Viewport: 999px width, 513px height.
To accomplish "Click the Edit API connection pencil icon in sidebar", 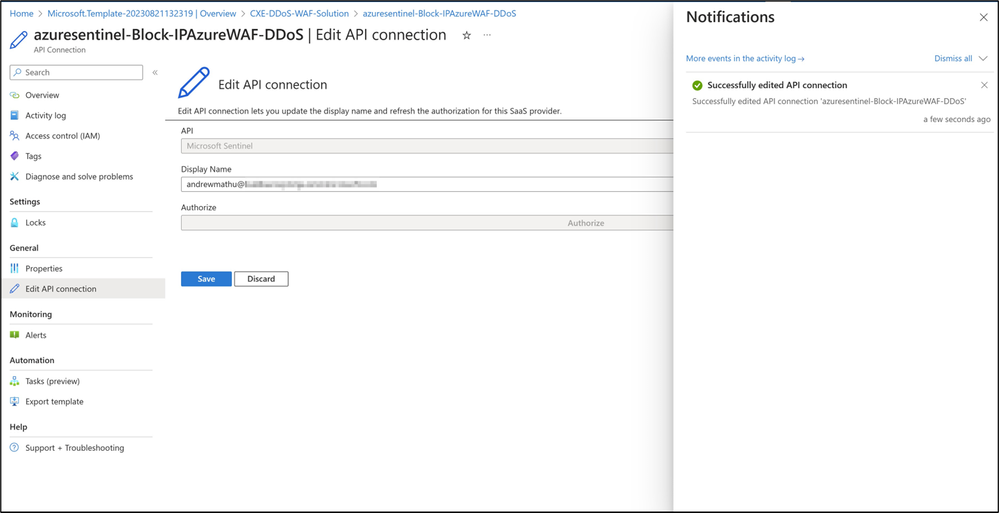I will tap(15, 289).
